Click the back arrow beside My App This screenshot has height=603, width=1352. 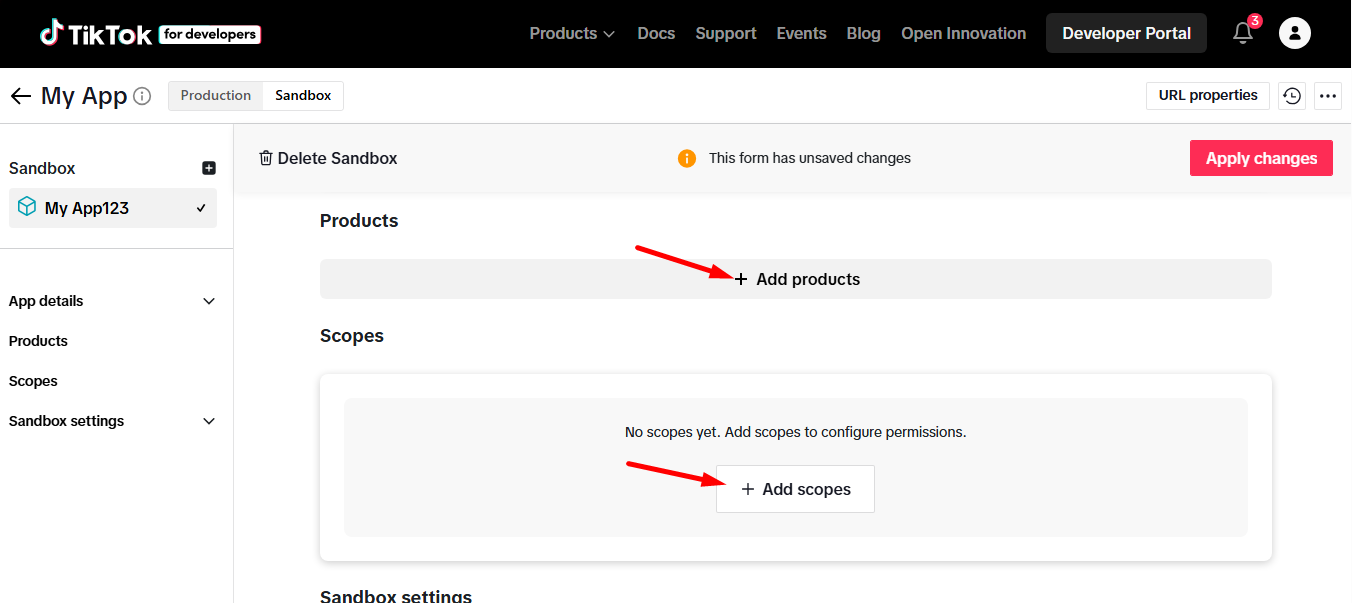coord(21,96)
